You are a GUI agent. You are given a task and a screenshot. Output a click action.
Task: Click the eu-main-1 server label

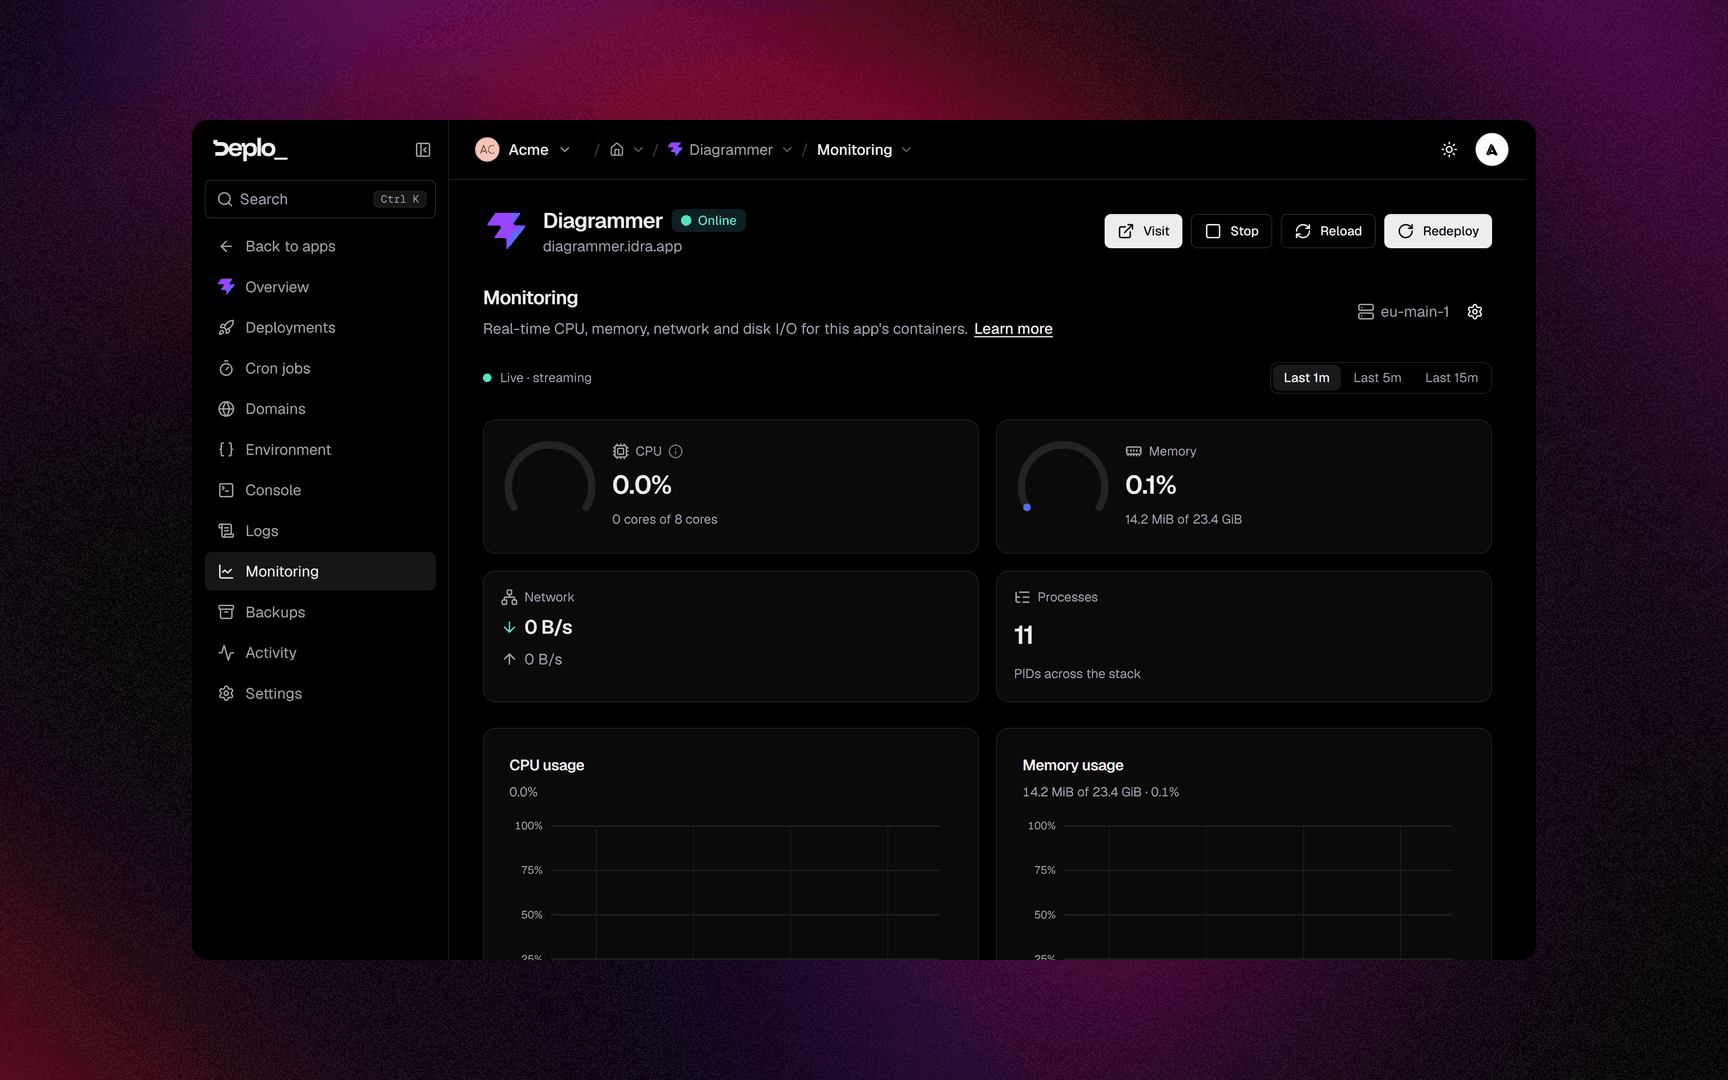coord(1403,312)
